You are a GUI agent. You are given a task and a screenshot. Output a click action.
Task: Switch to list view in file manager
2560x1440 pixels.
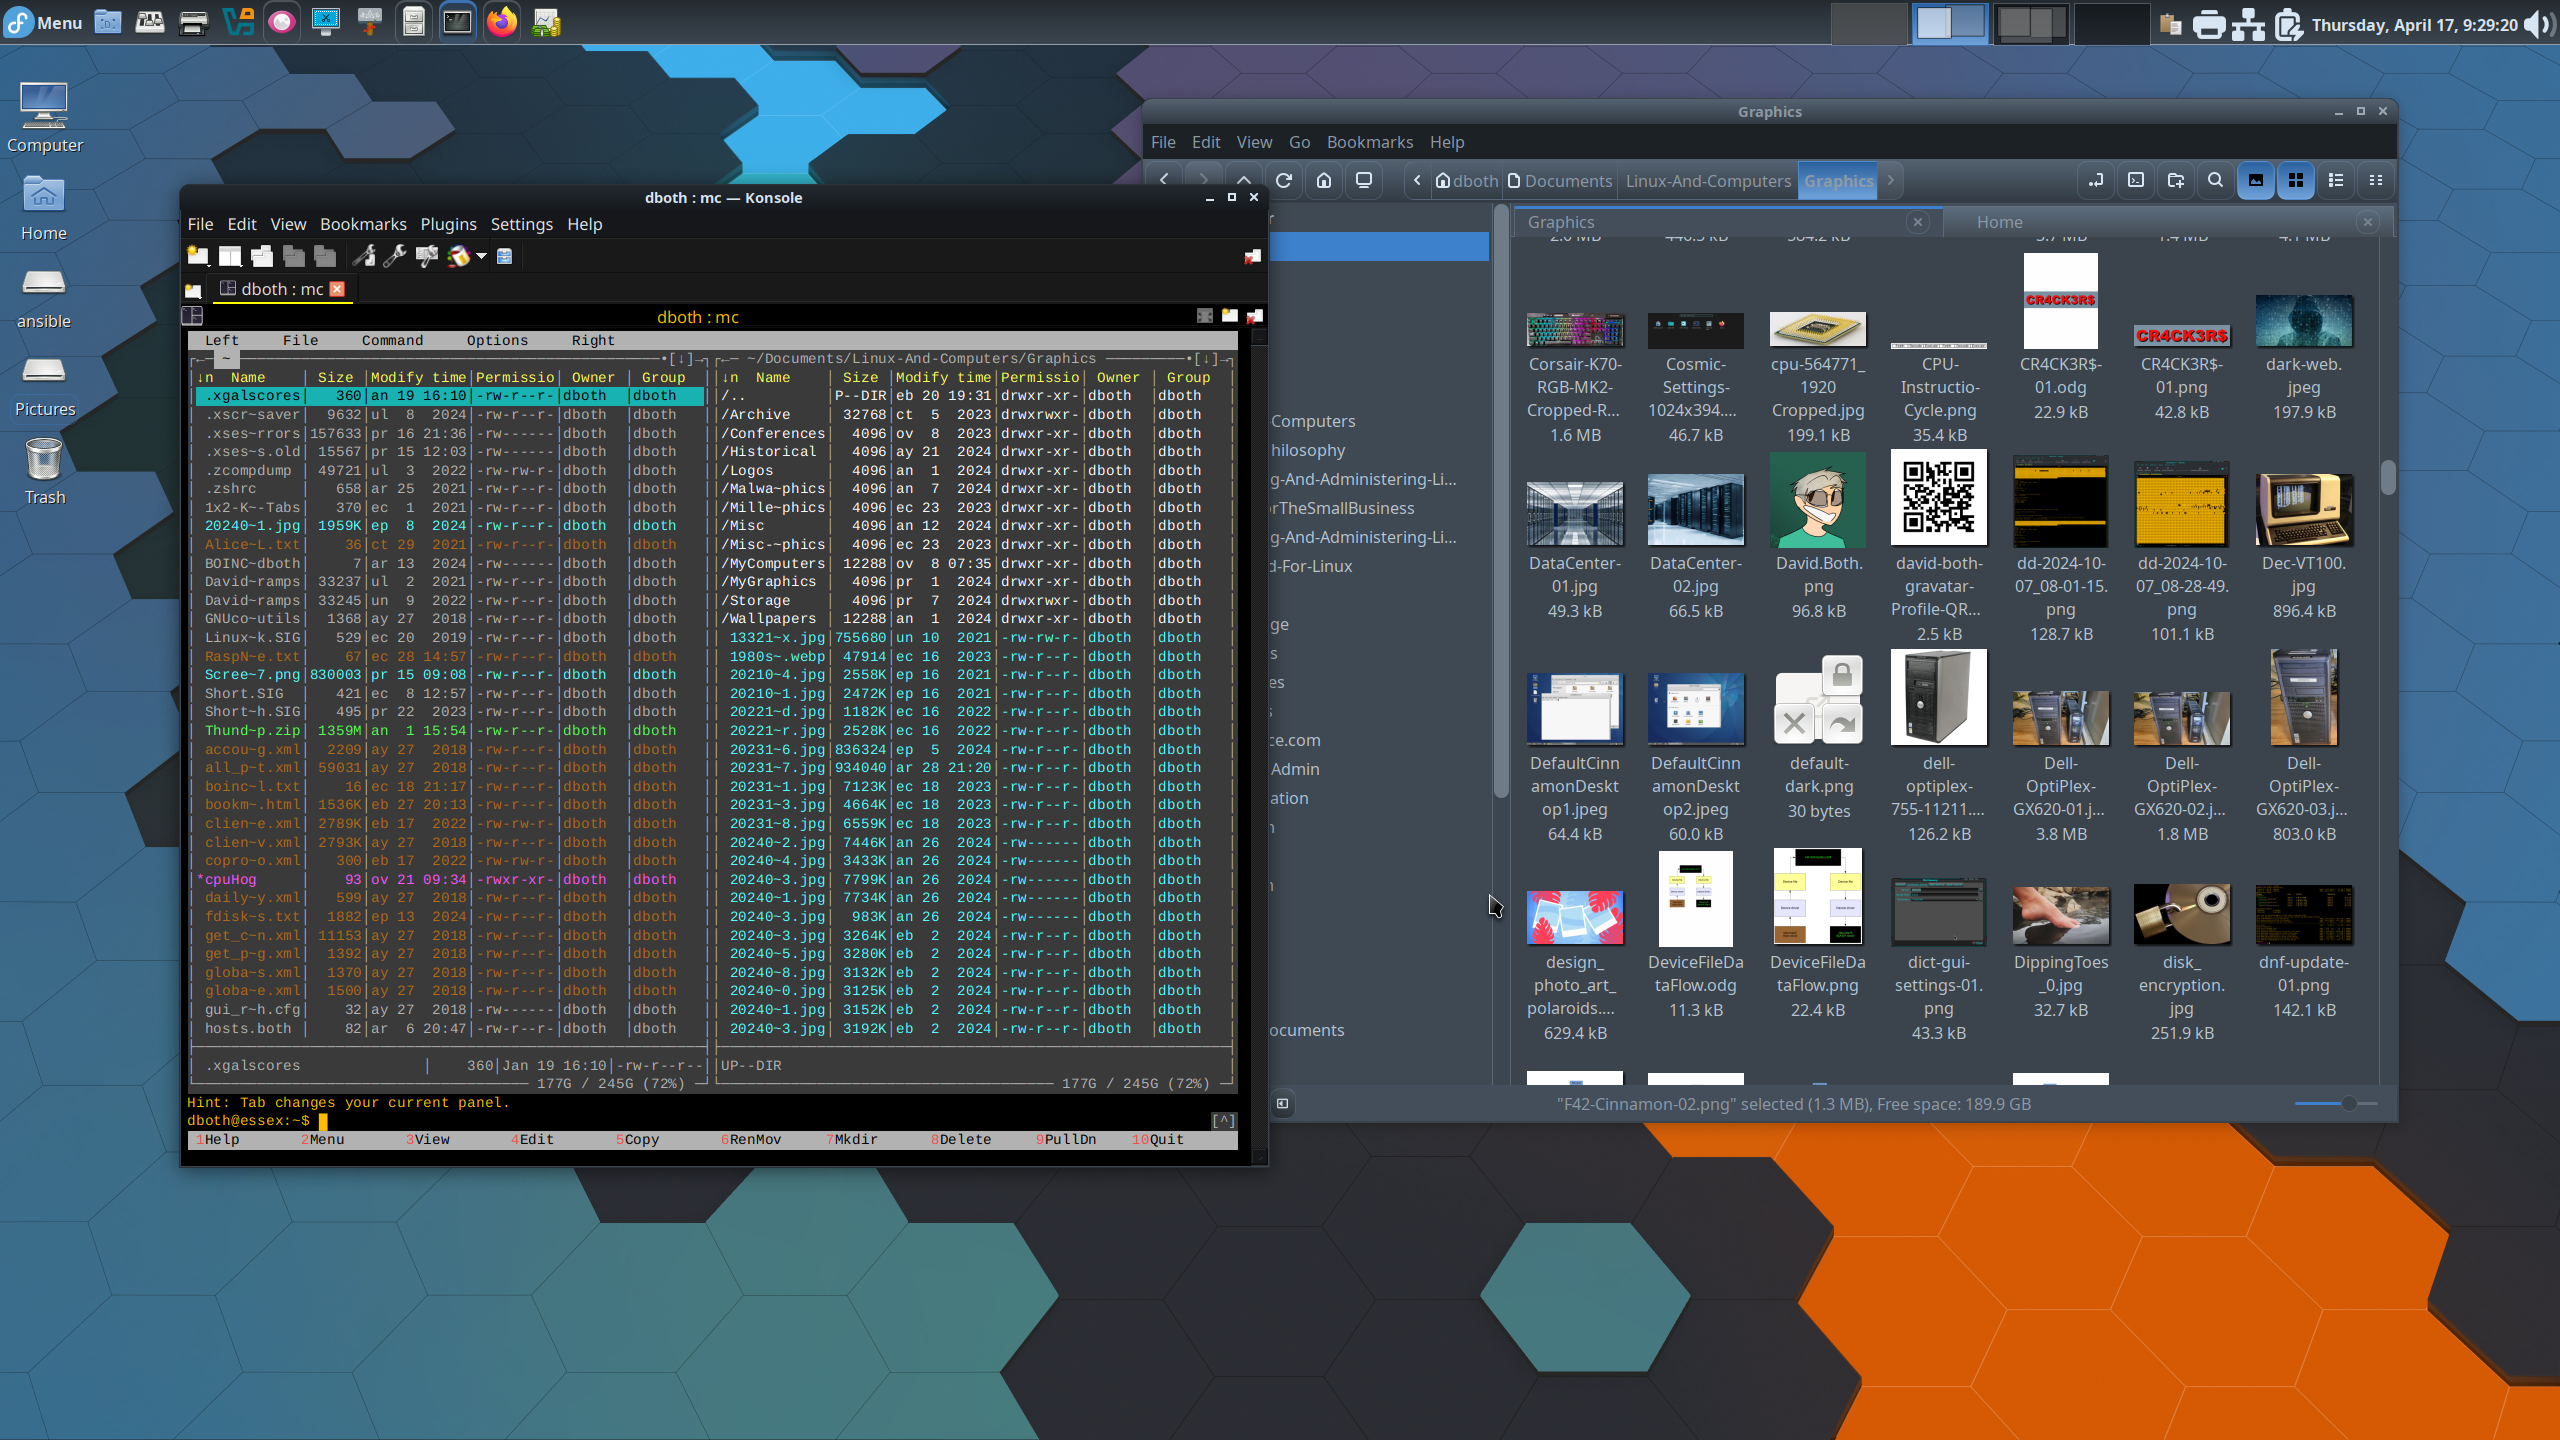[x=2336, y=181]
